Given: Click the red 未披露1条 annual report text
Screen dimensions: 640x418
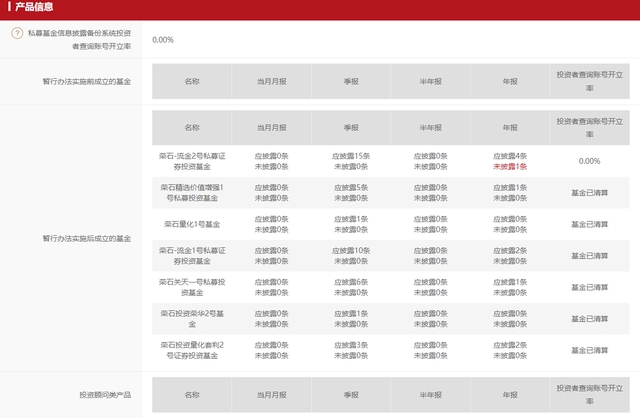Looking at the screenshot, I should [x=510, y=166].
